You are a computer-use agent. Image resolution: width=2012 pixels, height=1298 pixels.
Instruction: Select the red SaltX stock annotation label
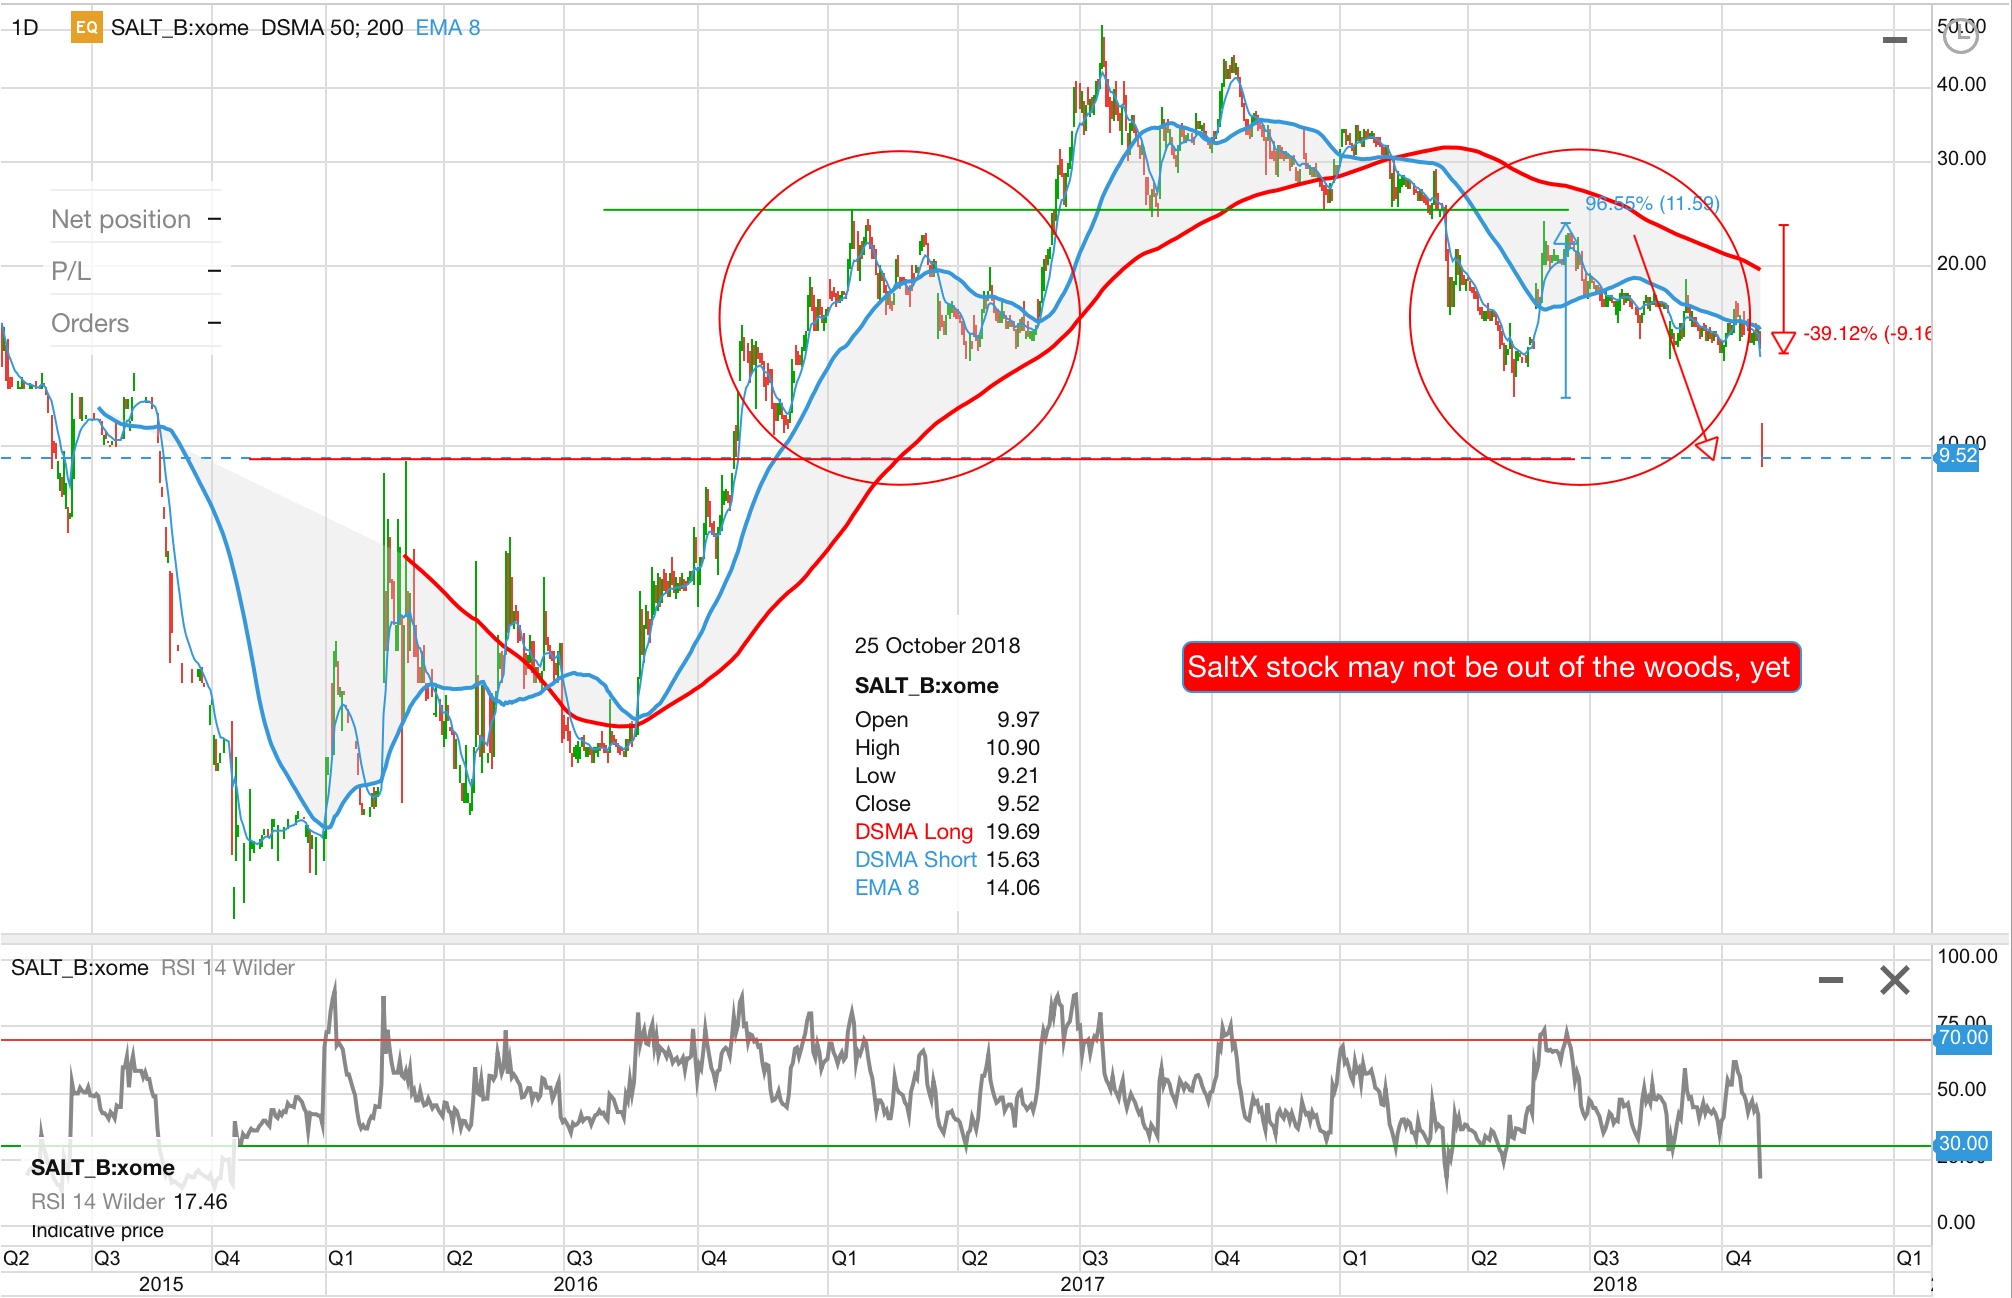coord(1491,667)
